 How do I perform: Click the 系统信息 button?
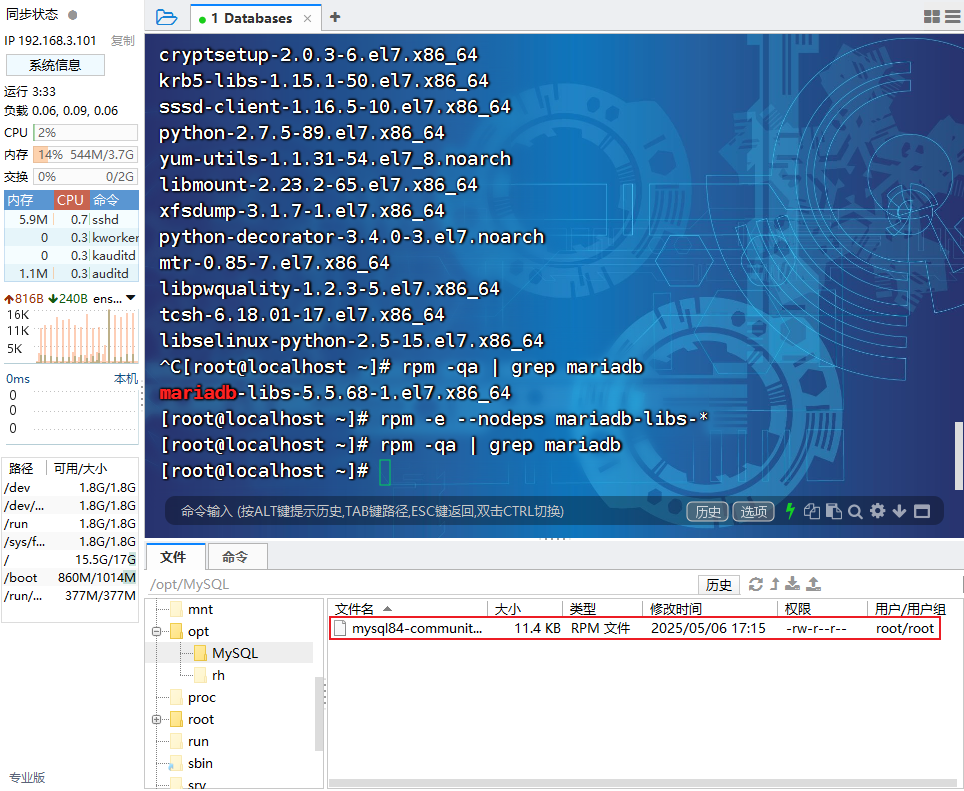[55, 65]
